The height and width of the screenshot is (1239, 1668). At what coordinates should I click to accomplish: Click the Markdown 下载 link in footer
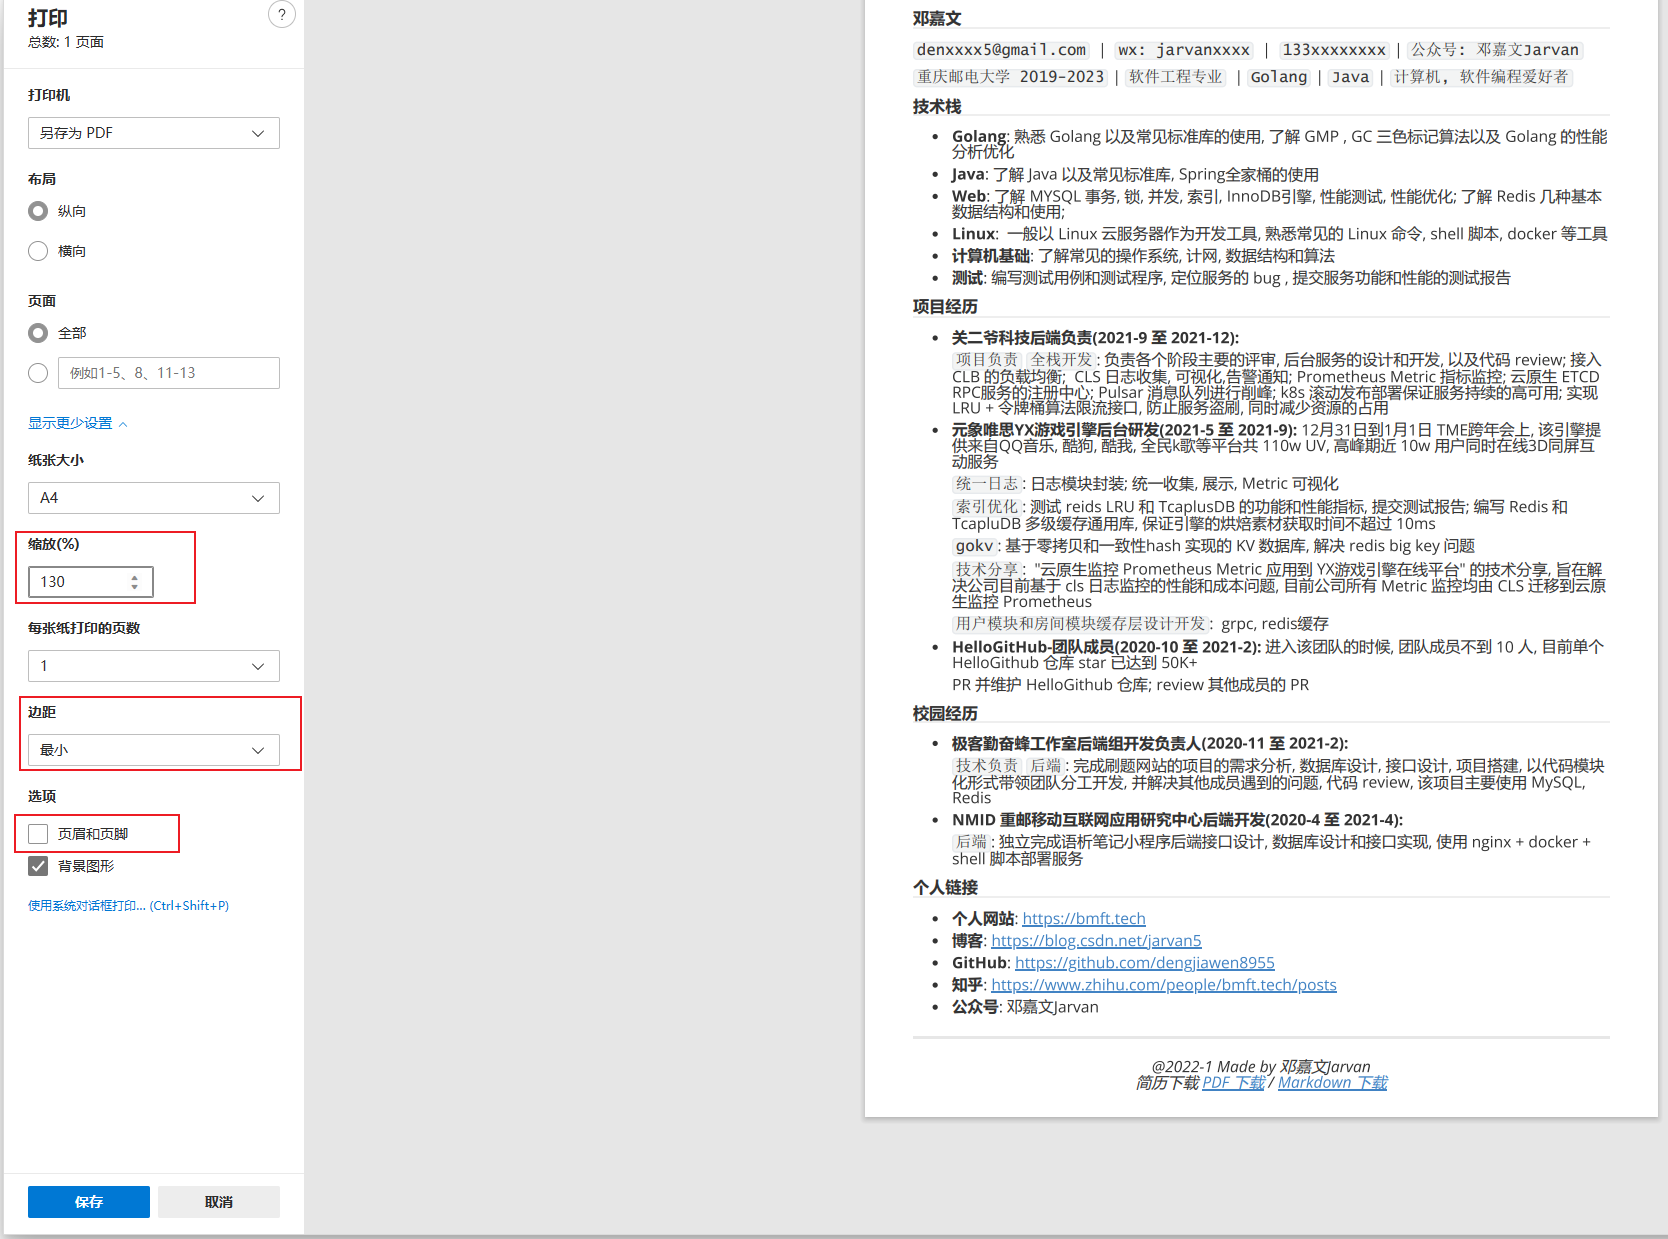(x=1332, y=1083)
